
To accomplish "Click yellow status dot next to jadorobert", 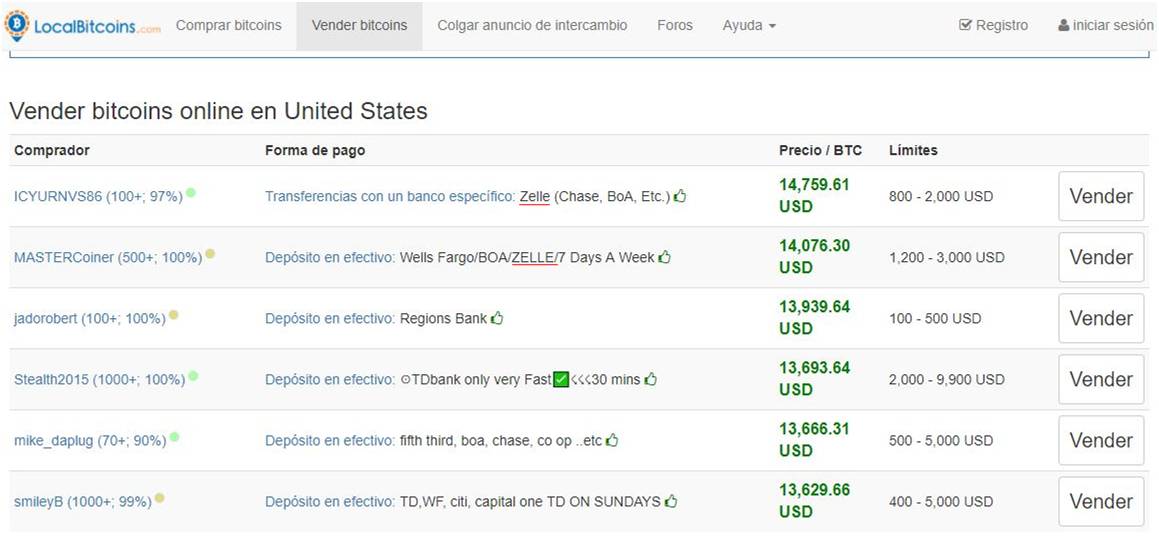I will coord(174,315).
